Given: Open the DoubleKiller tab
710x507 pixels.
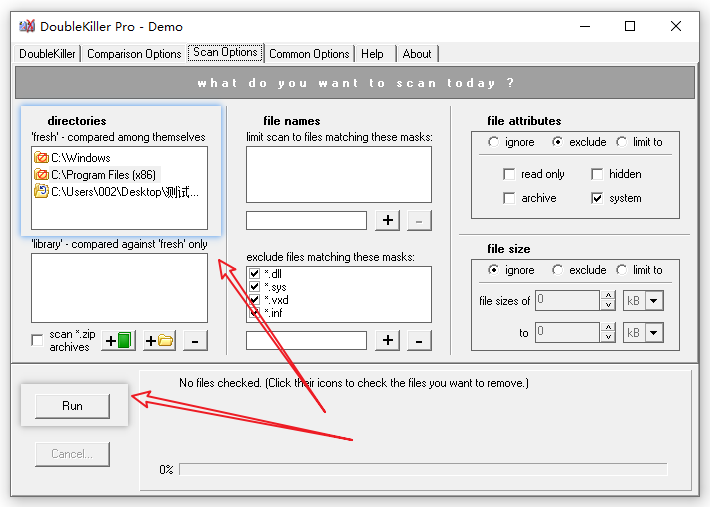Looking at the screenshot, I should pos(47,54).
